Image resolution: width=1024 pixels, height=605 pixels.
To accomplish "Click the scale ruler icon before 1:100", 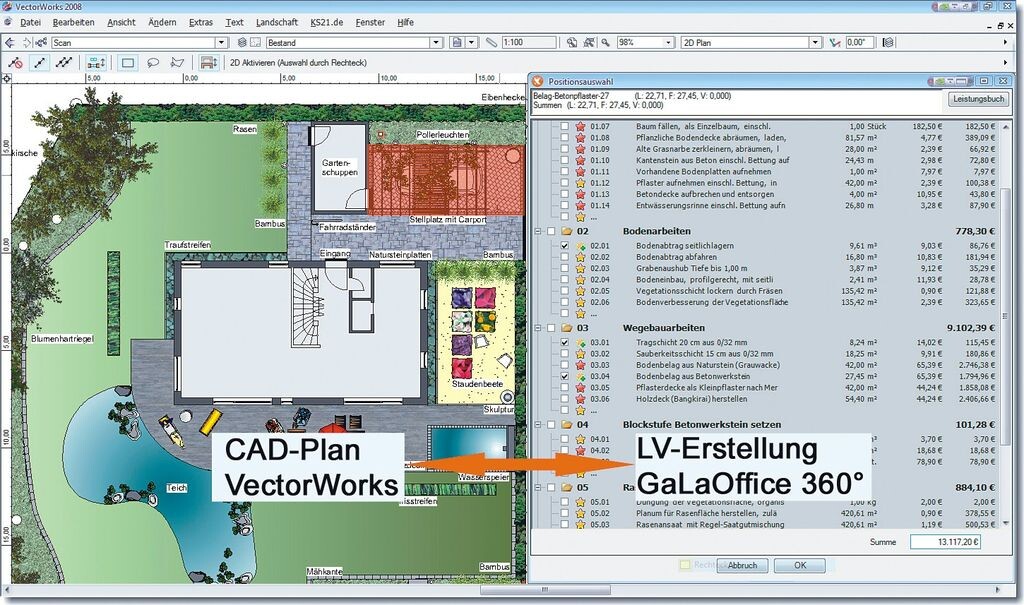I will click(x=491, y=42).
